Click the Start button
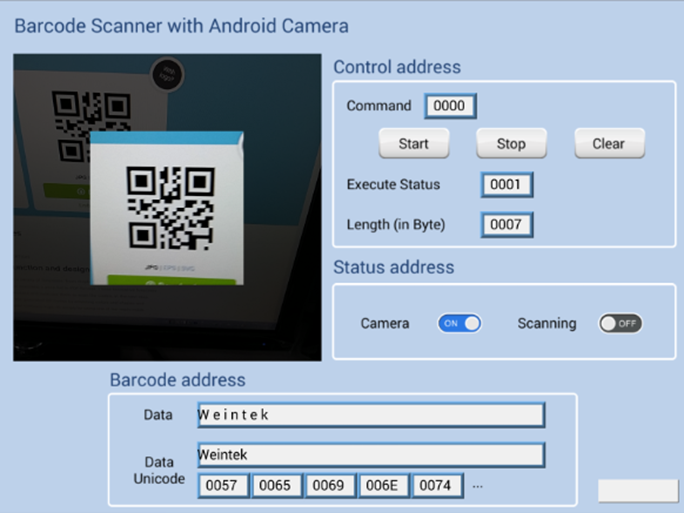Image resolution: width=684 pixels, height=513 pixels. pyautogui.click(x=414, y=143)
